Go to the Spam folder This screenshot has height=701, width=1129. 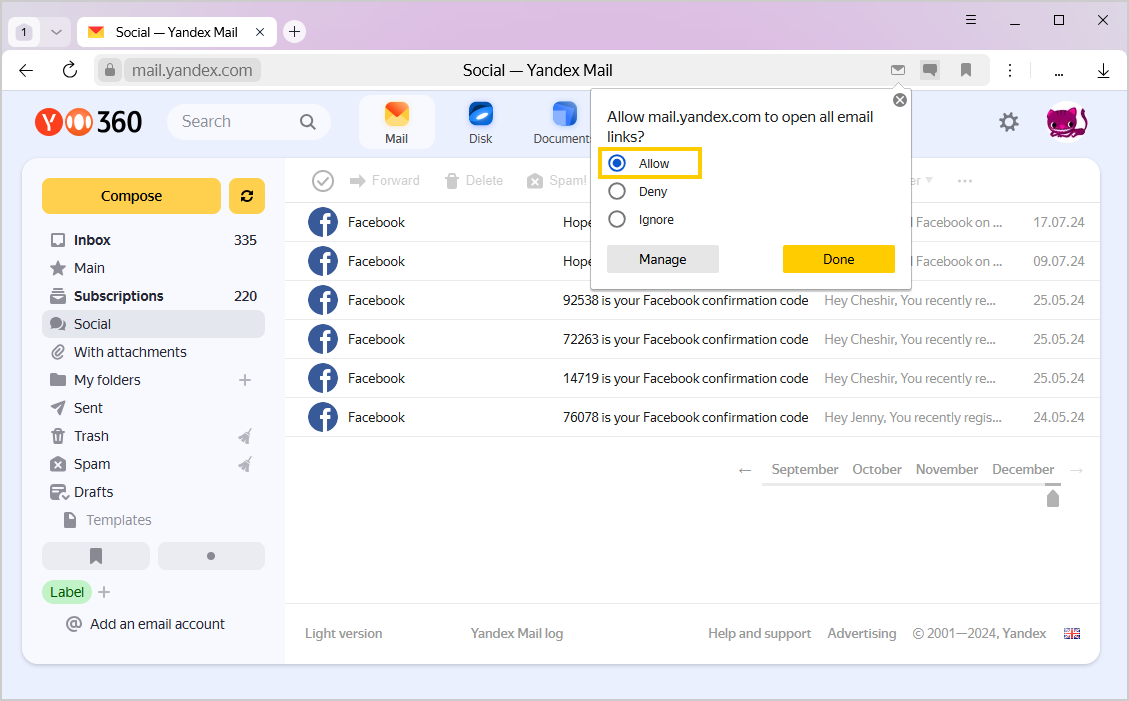(92, 464)
